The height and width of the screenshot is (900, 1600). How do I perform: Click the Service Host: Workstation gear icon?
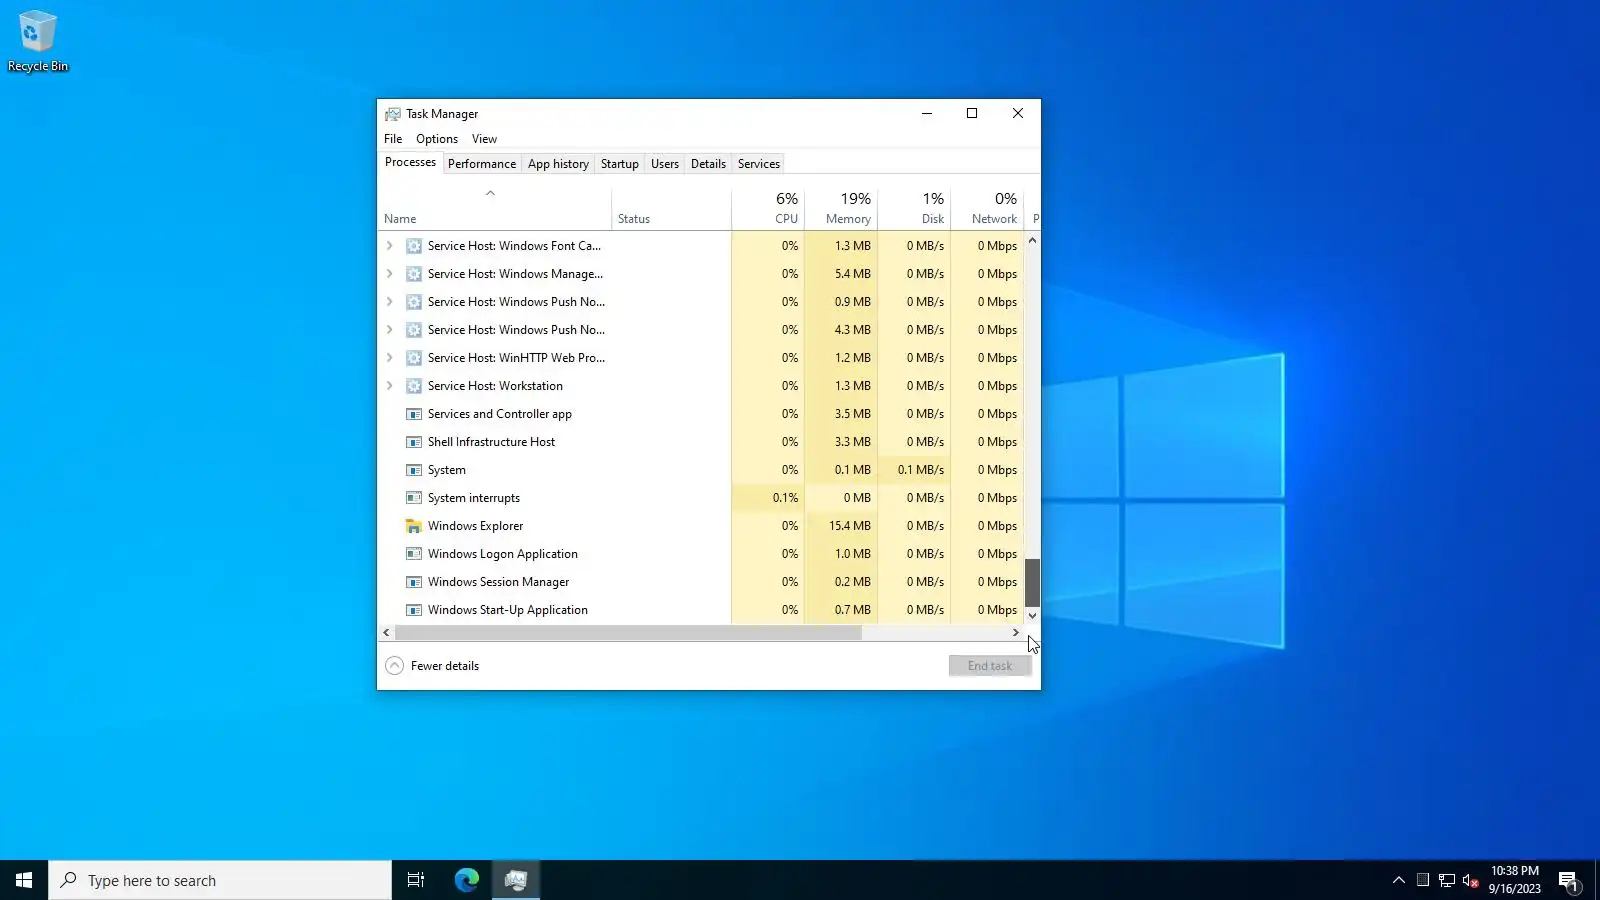click(413, 386)
